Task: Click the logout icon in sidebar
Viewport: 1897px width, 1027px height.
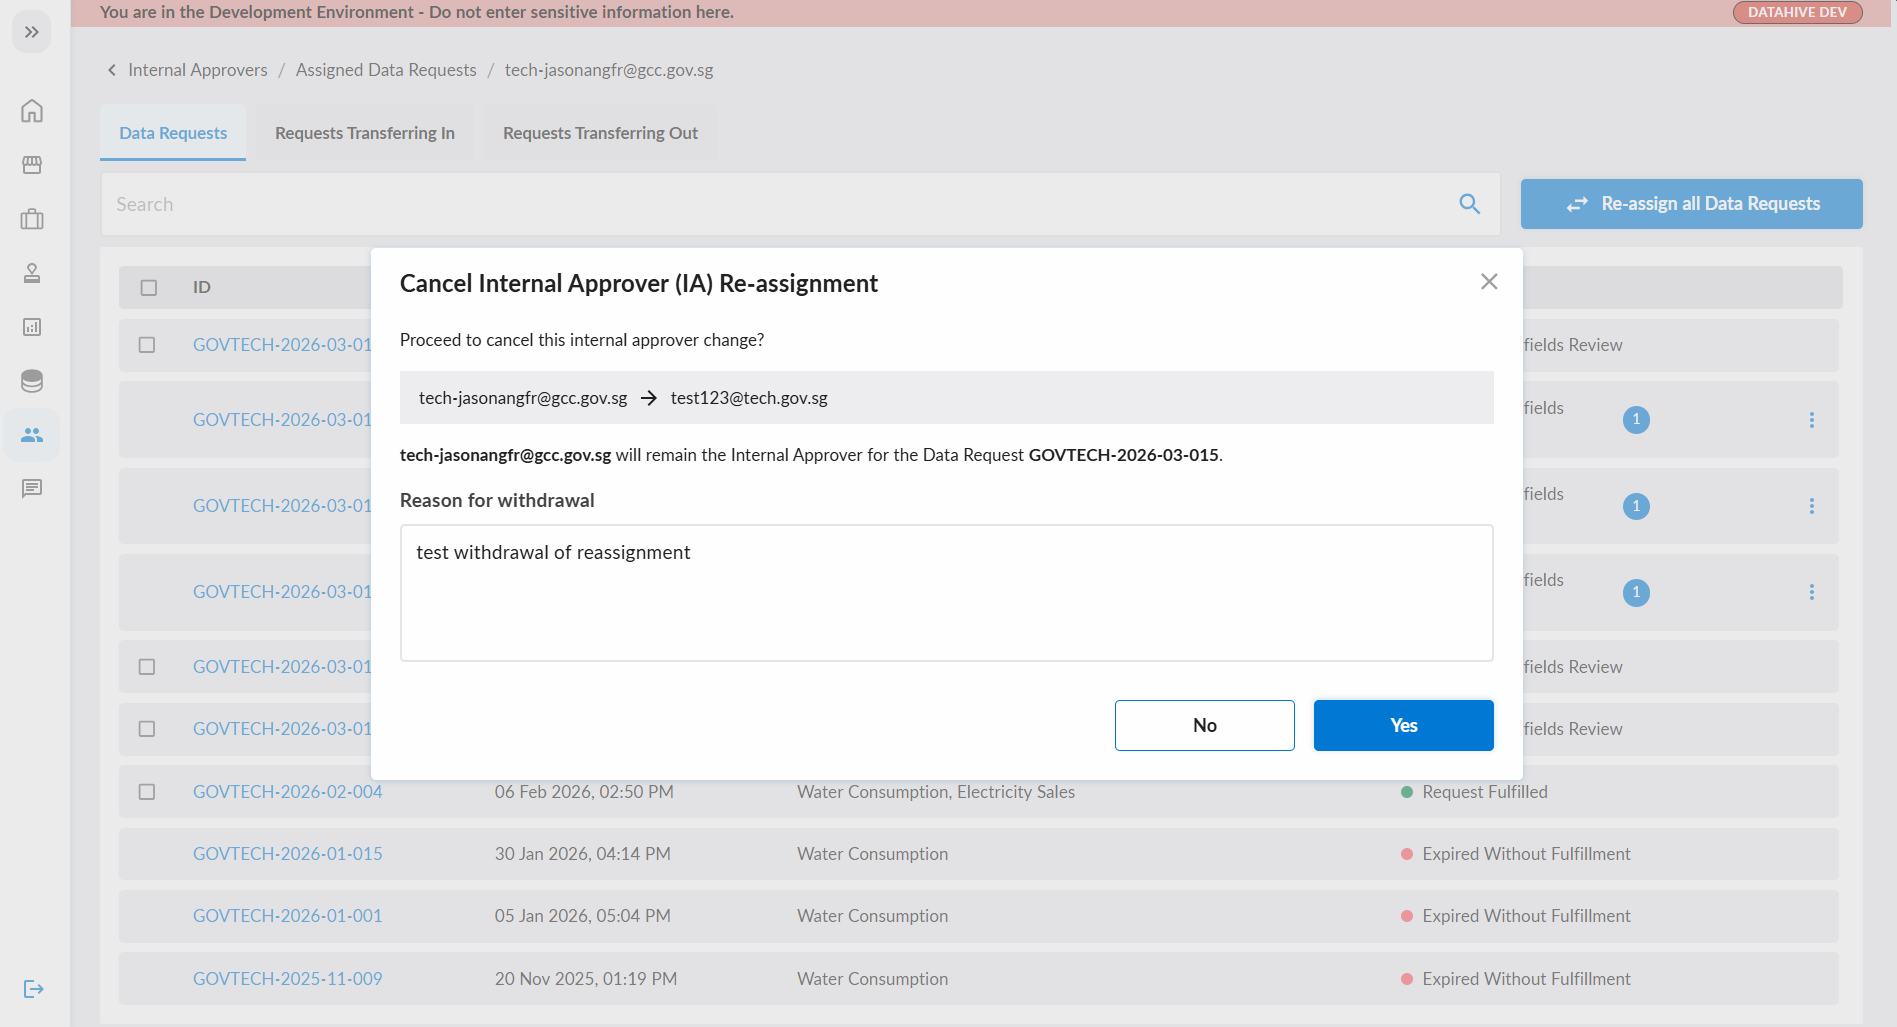Action: pyautogui.click(x=33, y=988)
